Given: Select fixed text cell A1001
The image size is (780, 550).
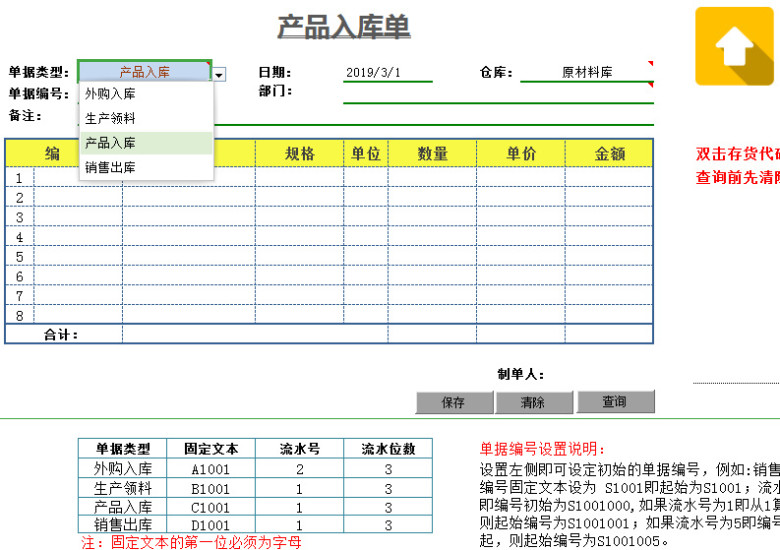Looking at the screenshot, I should click(211, 469).
